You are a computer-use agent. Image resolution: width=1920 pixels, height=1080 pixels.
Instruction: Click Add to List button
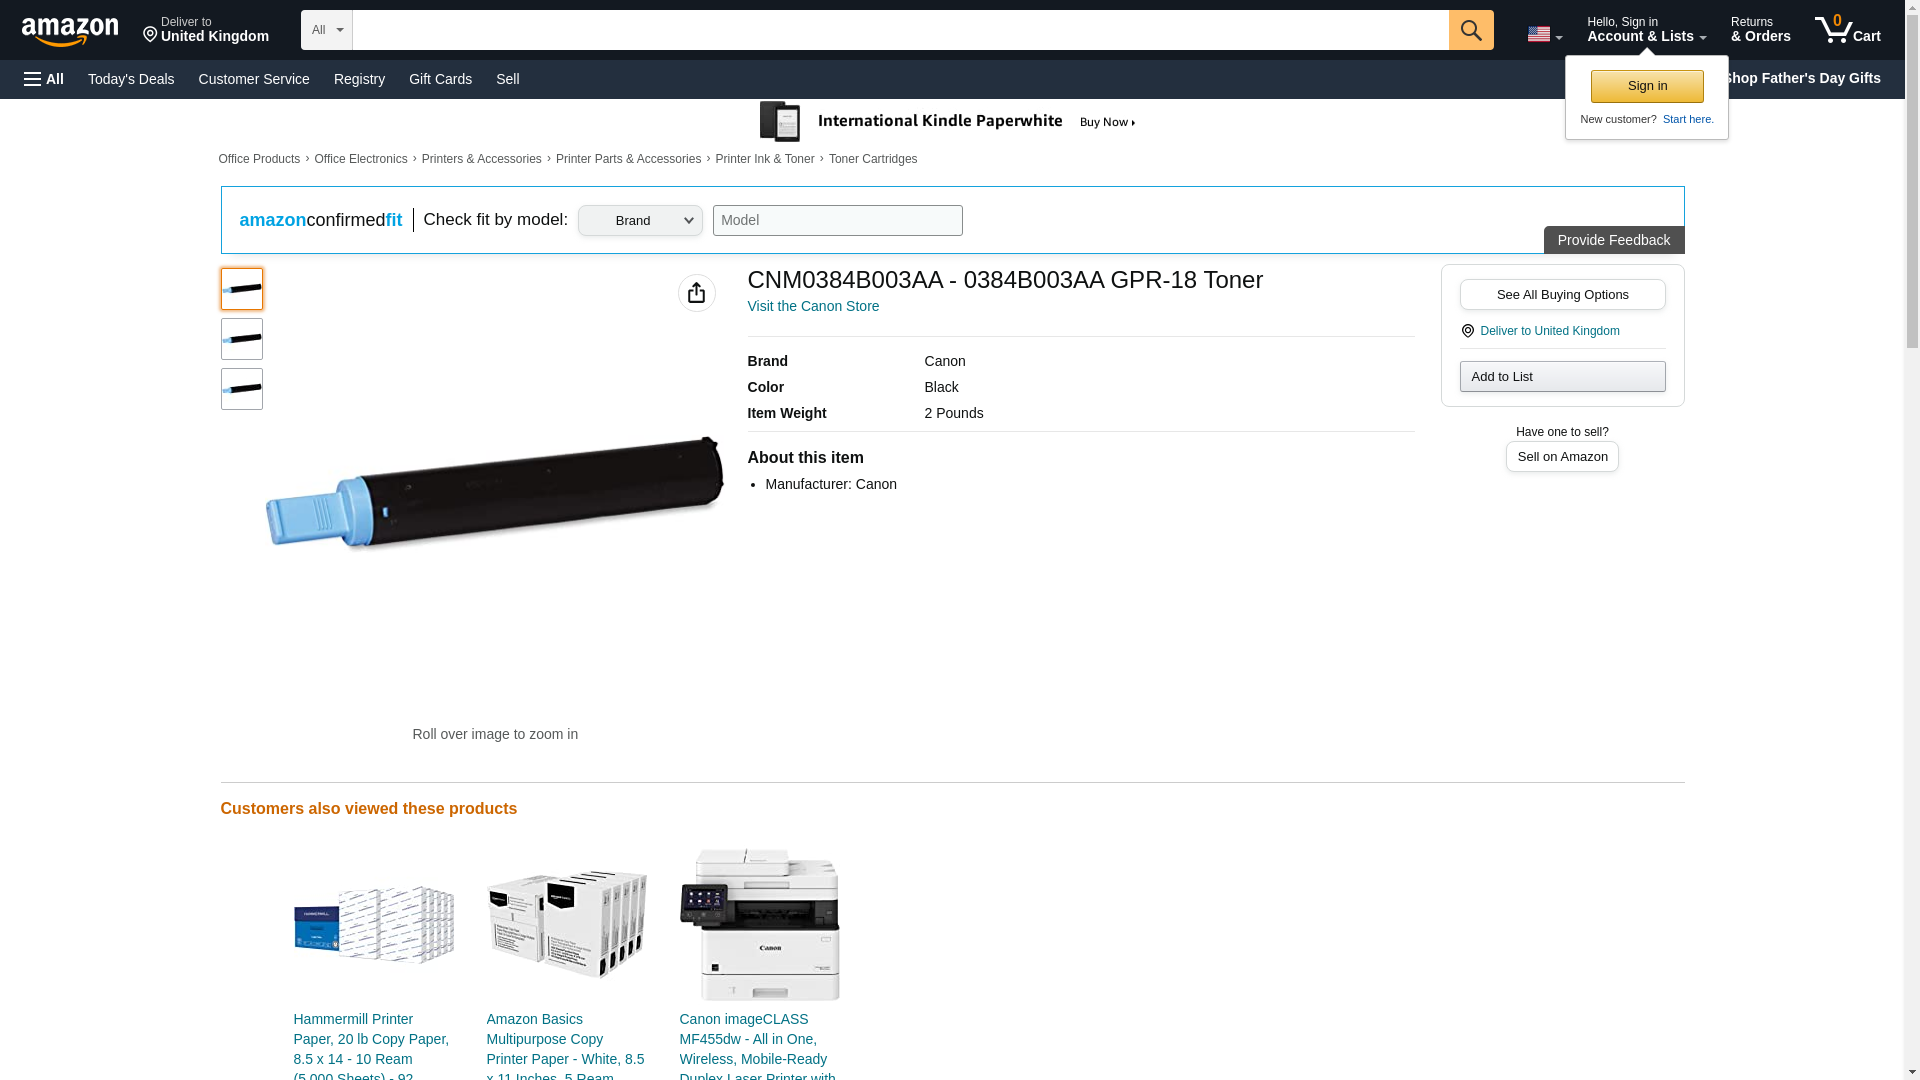pyautogui.click(x=1562, y=377)
